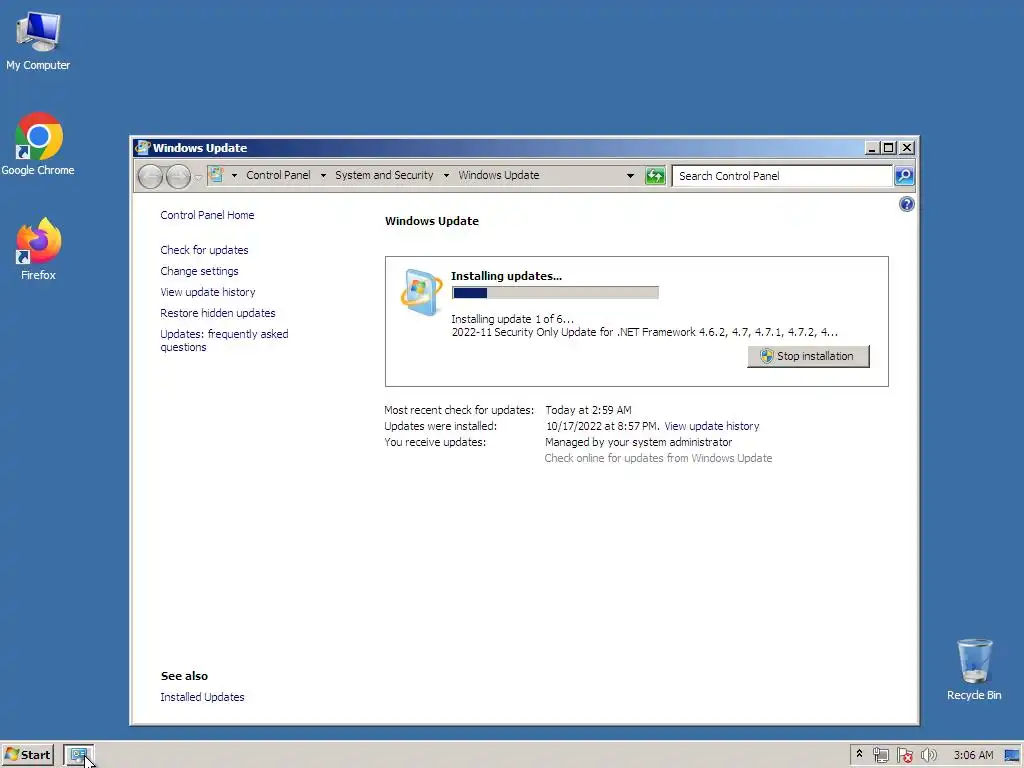Click Stop installation button
The image size is (1024, 768).
point(808,356)
